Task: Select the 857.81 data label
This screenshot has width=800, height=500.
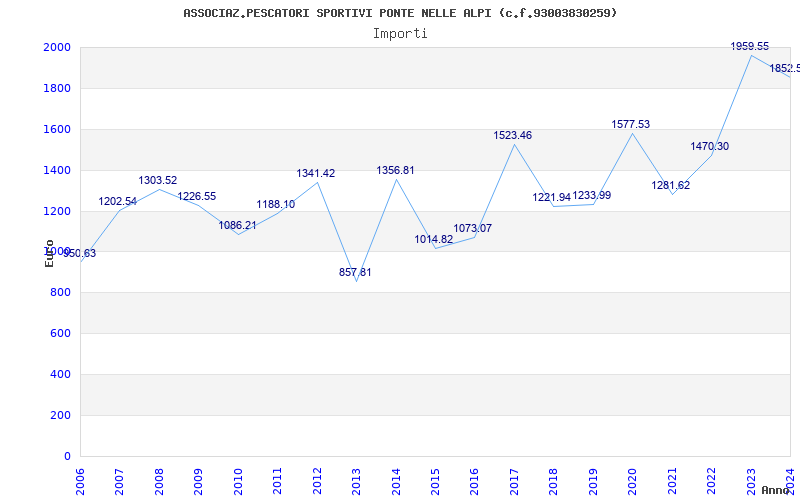Action: (x=355, y=272)
